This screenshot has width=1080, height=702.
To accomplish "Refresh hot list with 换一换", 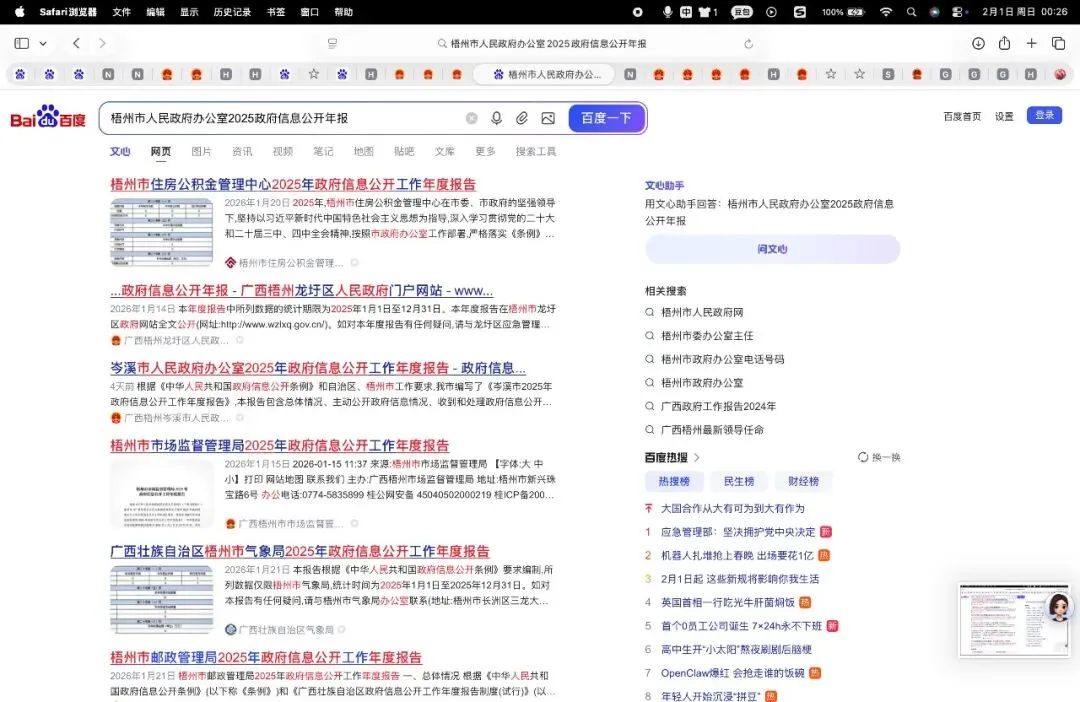I will click(x=879, y=457).
